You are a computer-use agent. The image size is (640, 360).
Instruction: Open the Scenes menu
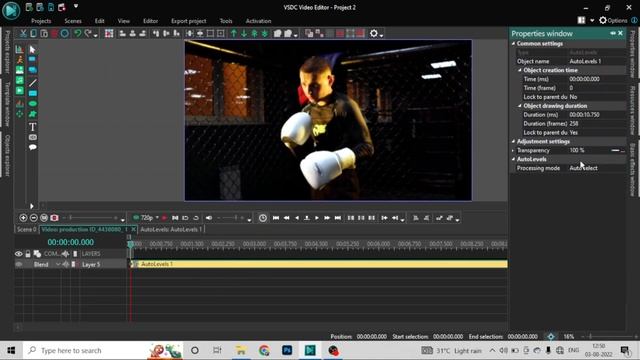click(73, 21)
